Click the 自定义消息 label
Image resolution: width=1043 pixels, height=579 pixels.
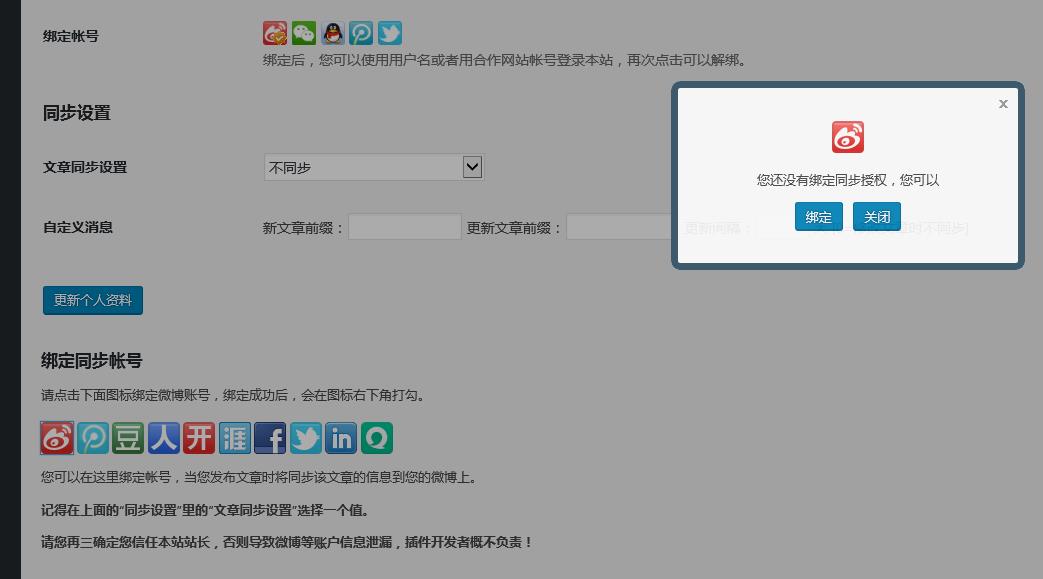pyautogui.click(x=78, y=227)
